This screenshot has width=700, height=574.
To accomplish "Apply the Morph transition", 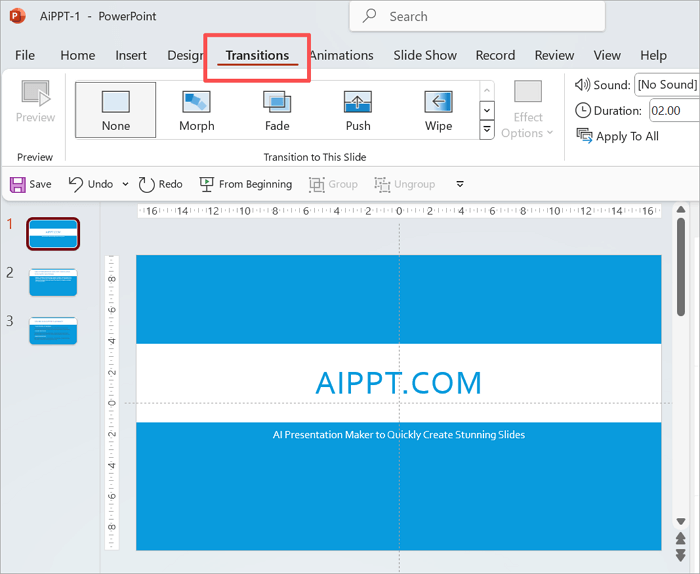I will [x=196, y=110].
